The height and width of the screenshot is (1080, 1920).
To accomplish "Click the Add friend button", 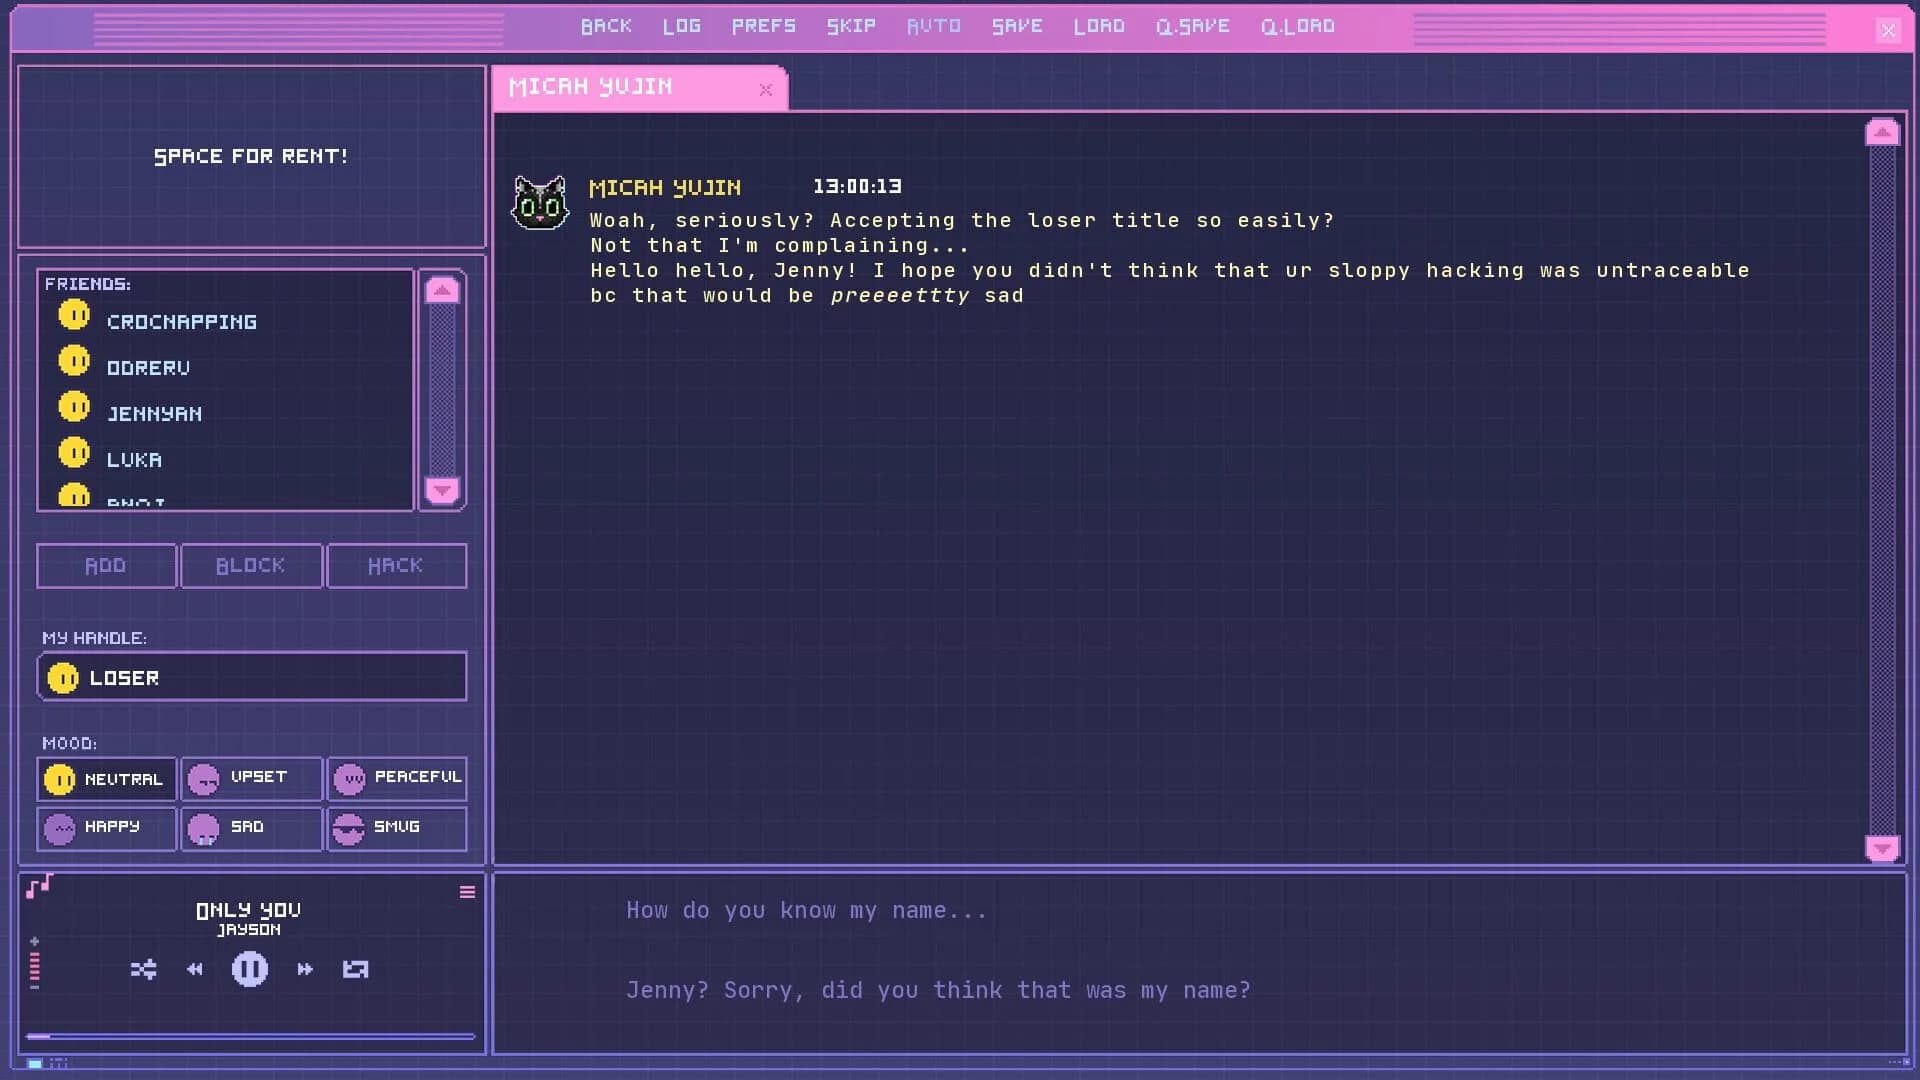I will [x=106, y=565].
